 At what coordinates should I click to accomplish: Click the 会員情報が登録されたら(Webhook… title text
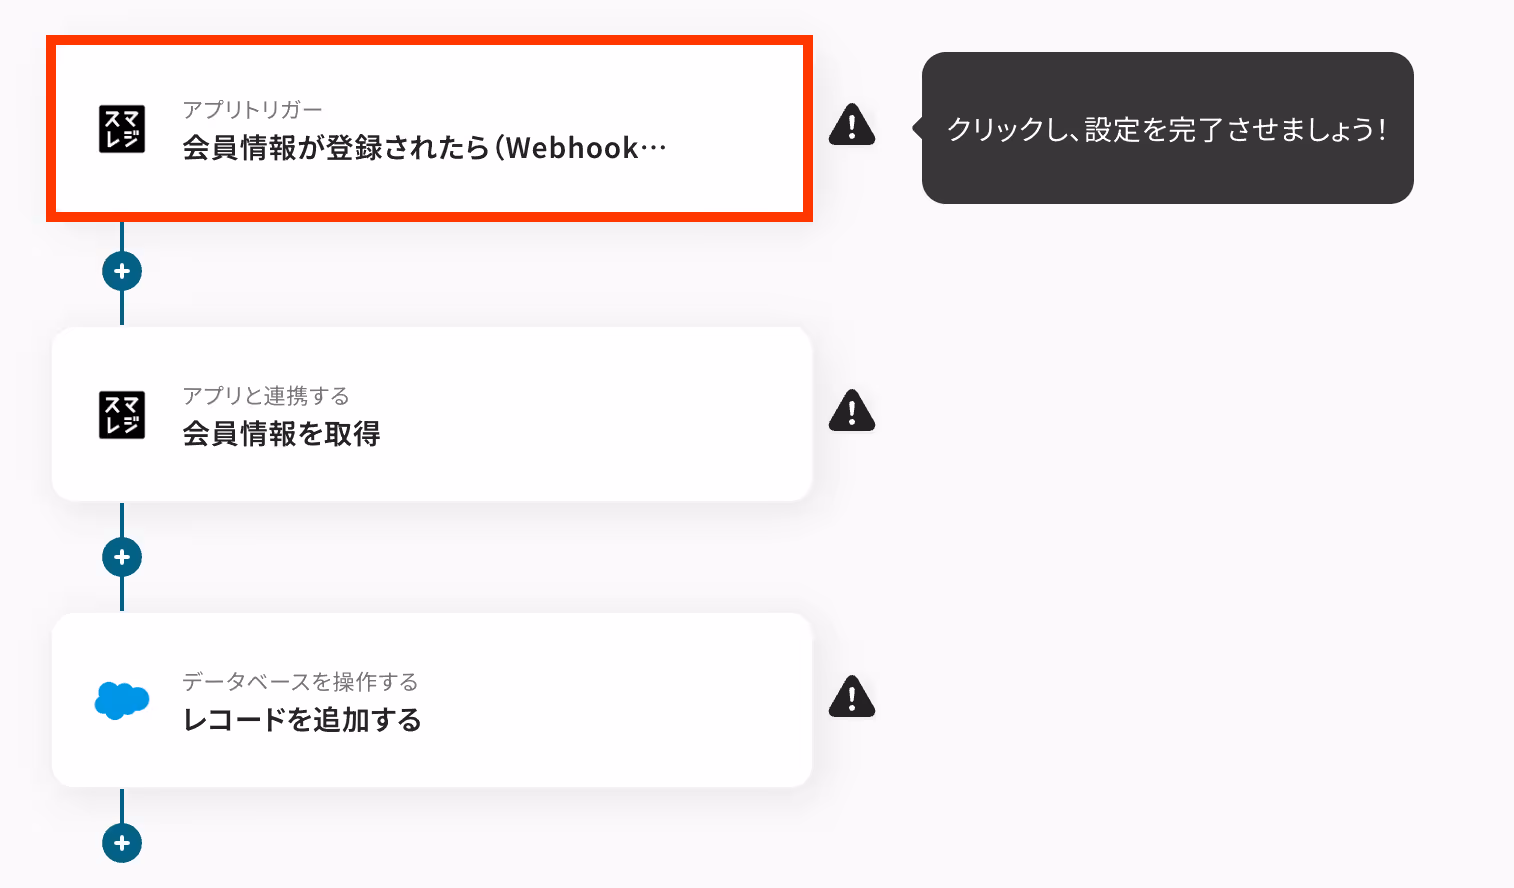pyautogui.click(x=424, y=148)
